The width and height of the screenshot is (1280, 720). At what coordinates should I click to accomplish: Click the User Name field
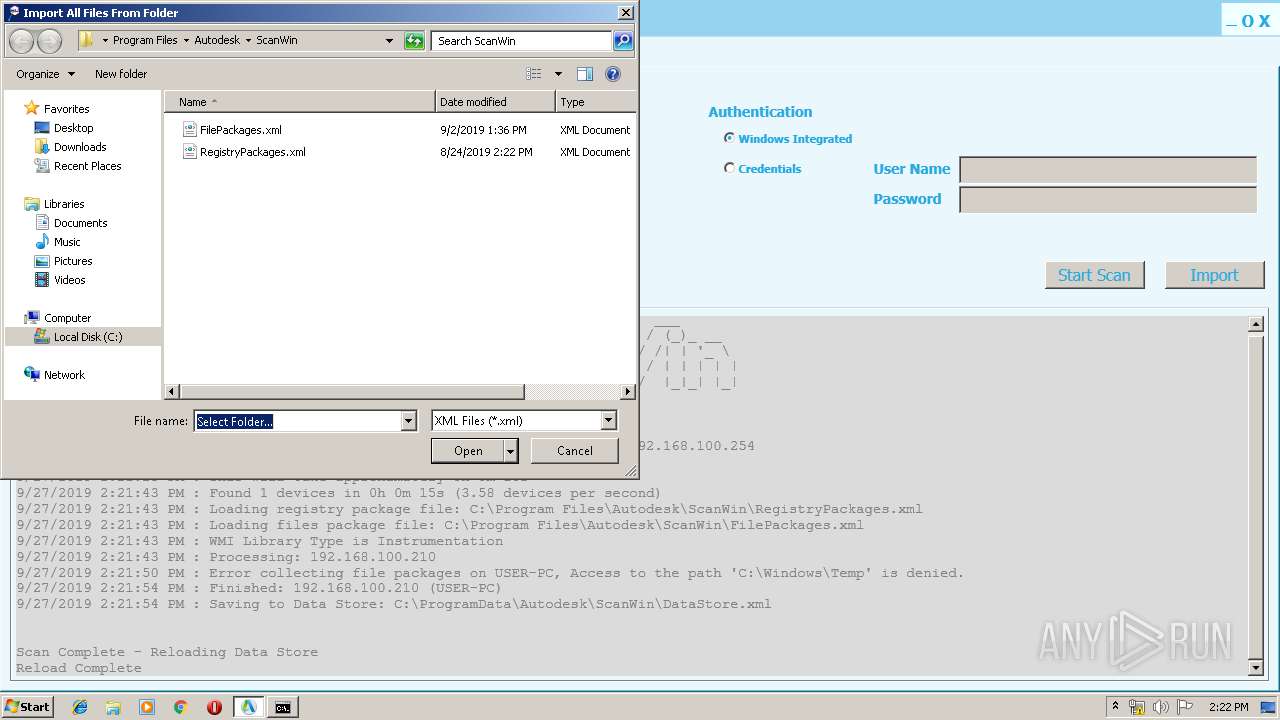pyautogui.click(x=1108, y=170)
